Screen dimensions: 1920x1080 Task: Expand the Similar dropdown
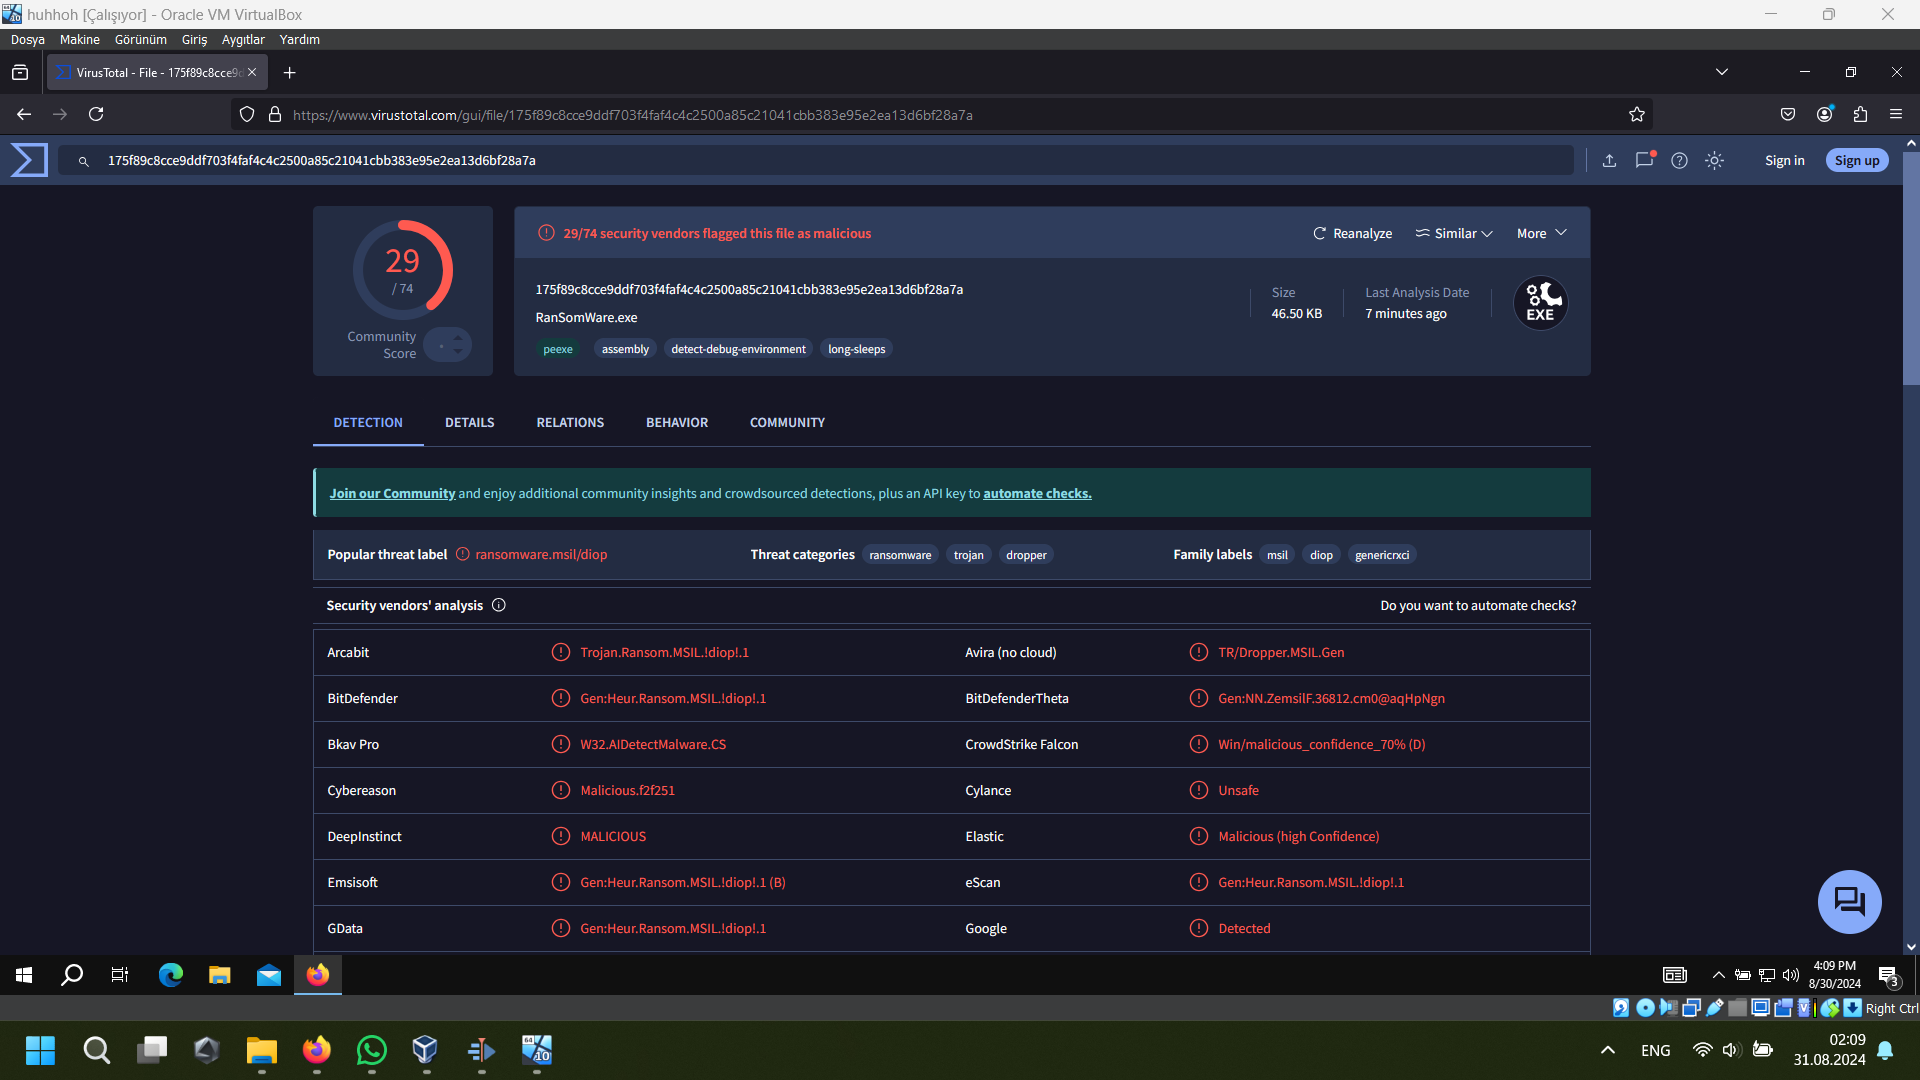click(x=1454, y=233)
